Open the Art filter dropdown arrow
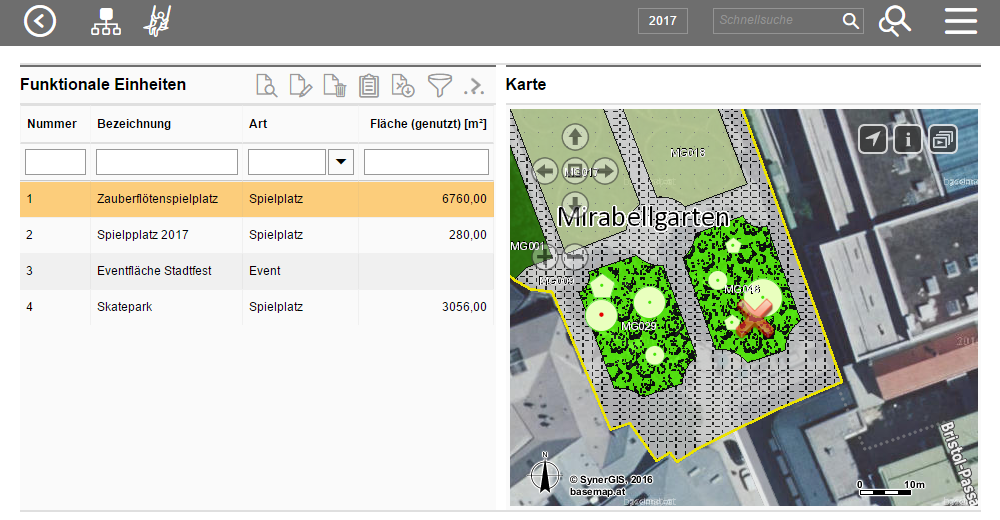 (x=341, y=162)
